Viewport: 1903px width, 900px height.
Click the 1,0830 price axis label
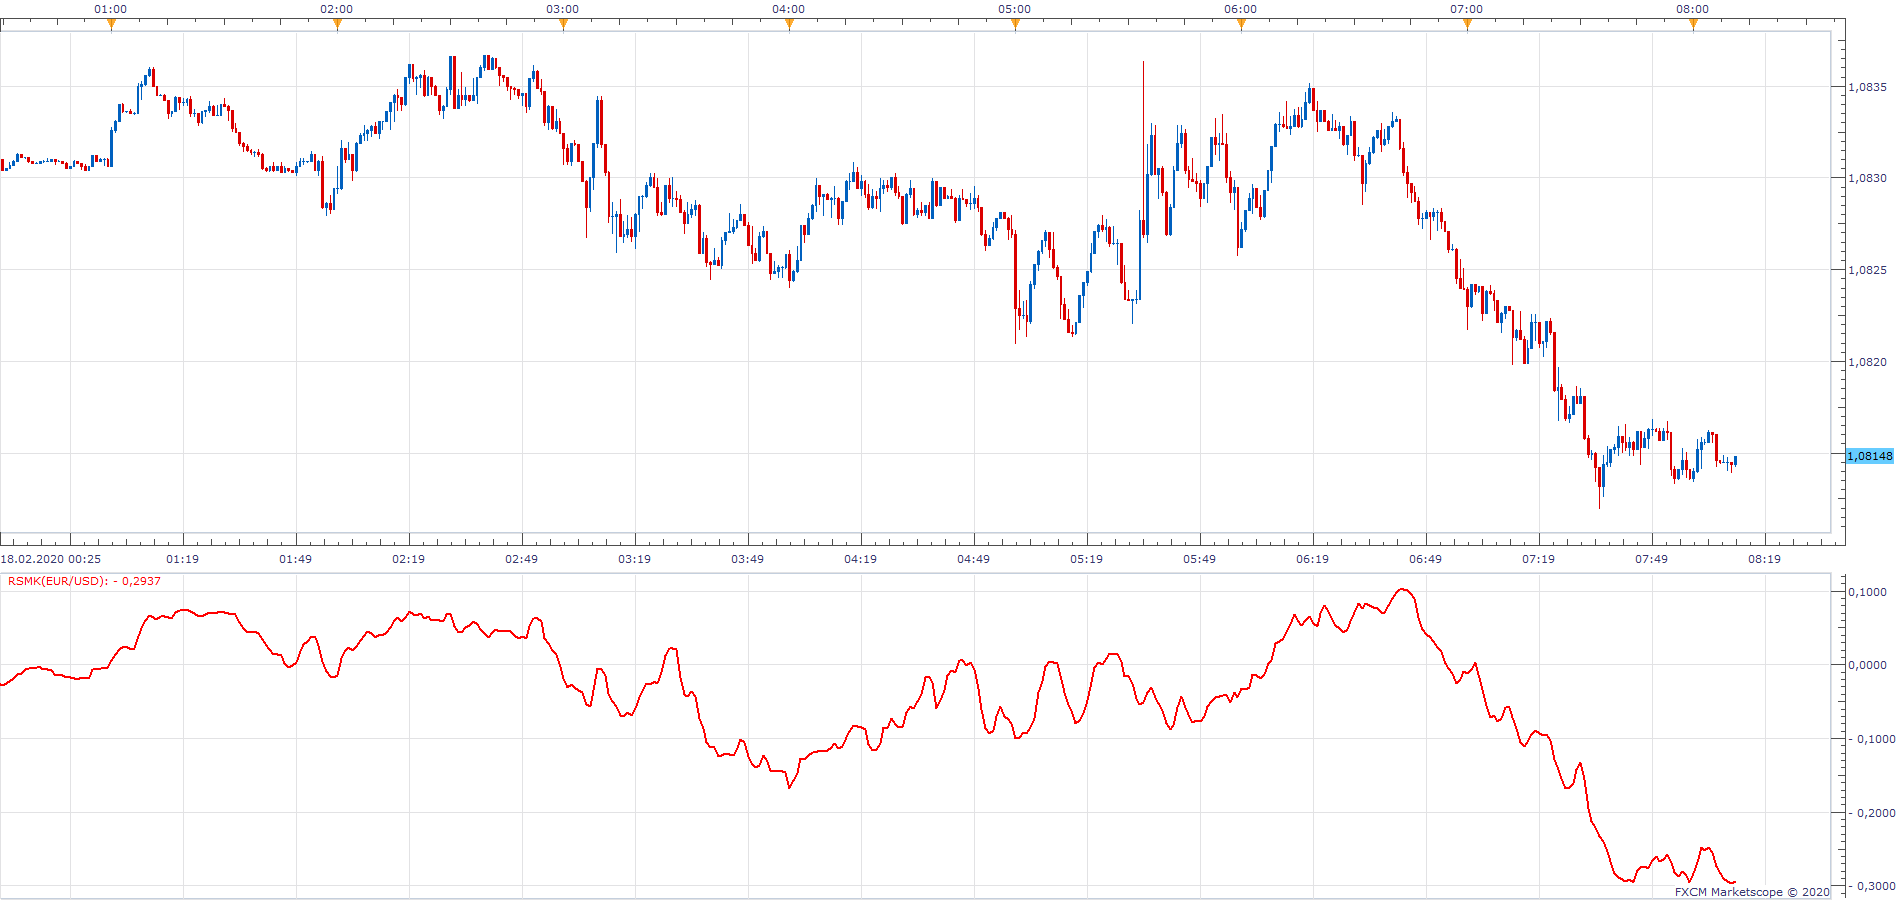(x=1867, y=178)
